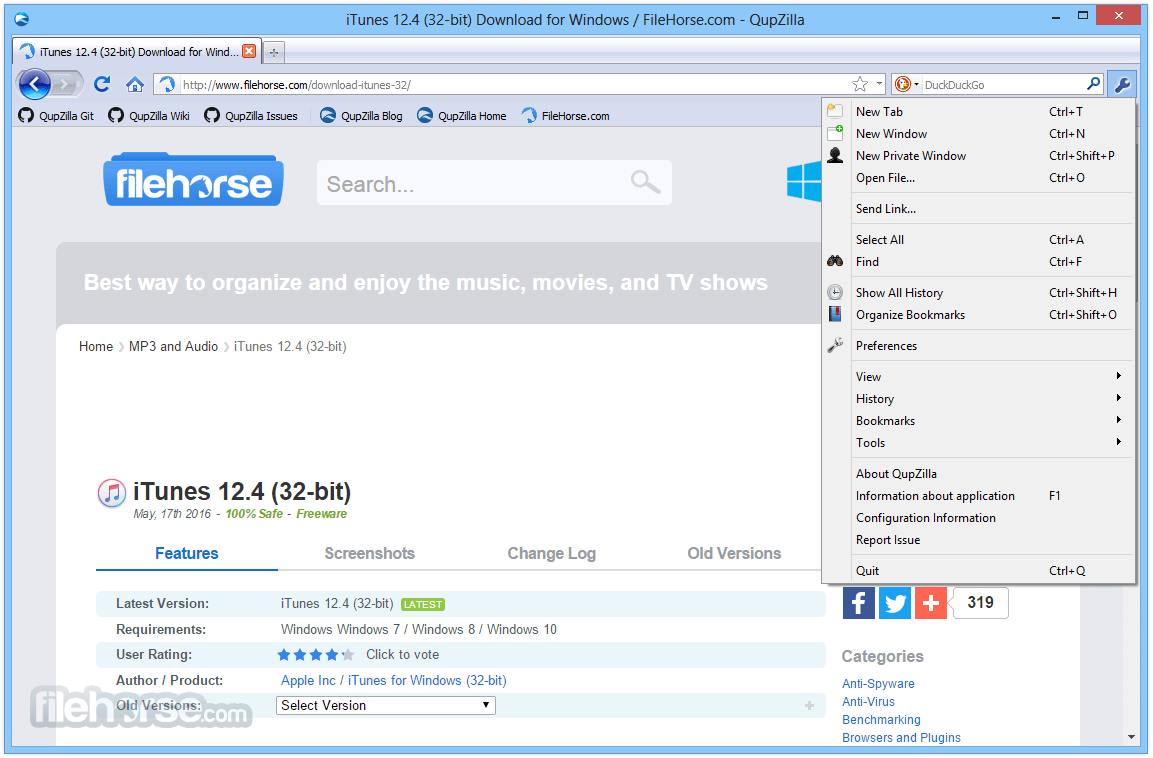Open the Browsers and Plugins category
Image resolution: width=1153 pixels, height=758 pixels.
pos(901,737)
